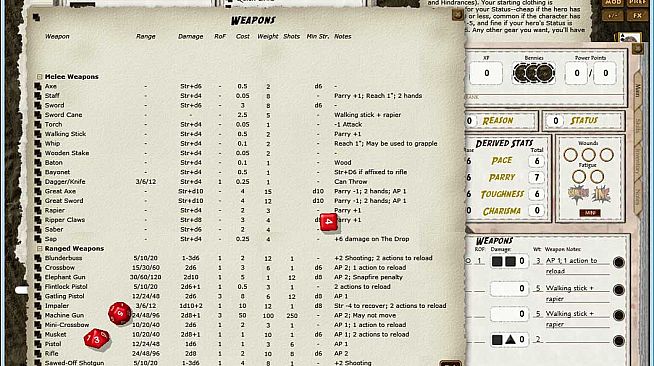Click the maximum Power Points field
This screenshot has width=654, height=366.
[605, 73]
